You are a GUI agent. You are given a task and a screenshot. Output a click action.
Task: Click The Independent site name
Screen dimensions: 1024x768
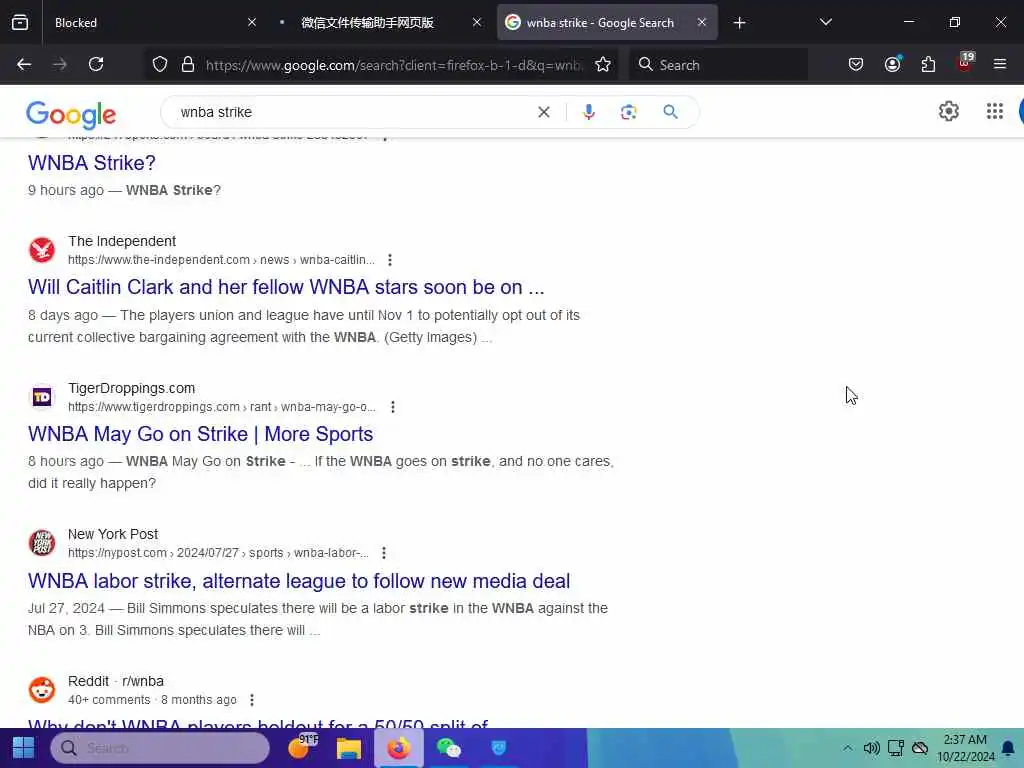pos(122,241)
